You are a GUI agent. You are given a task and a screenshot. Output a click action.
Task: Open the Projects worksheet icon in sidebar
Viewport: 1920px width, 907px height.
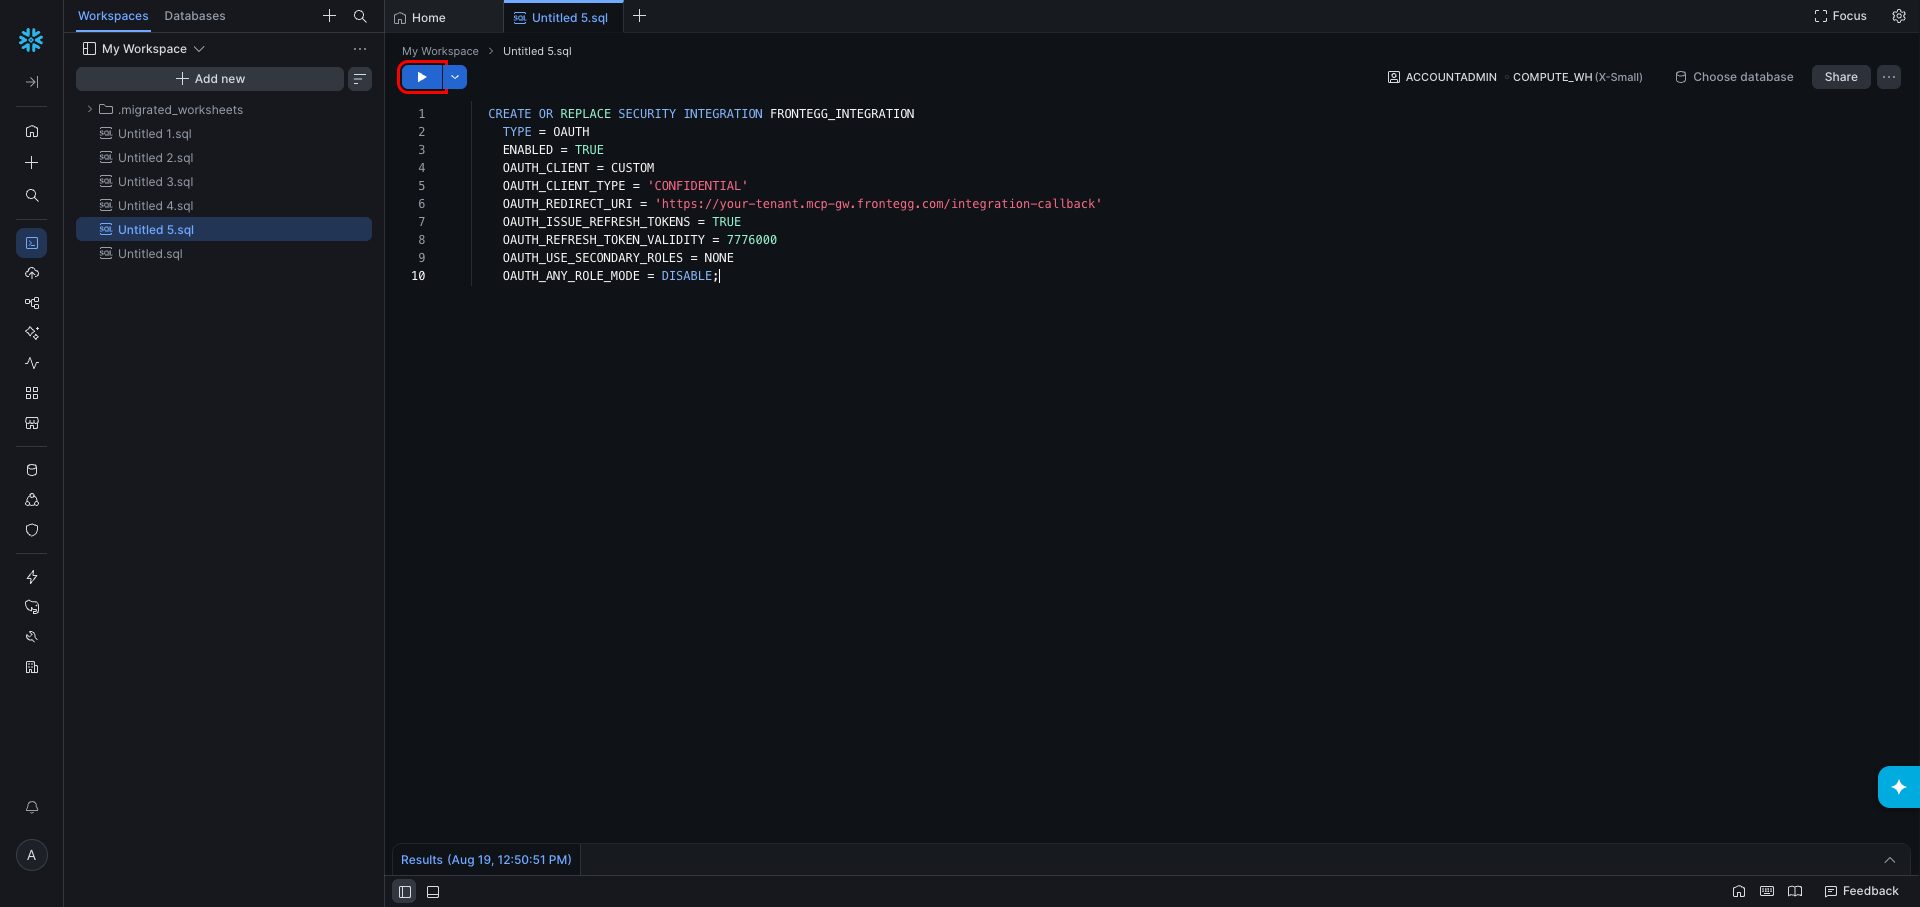32,243
